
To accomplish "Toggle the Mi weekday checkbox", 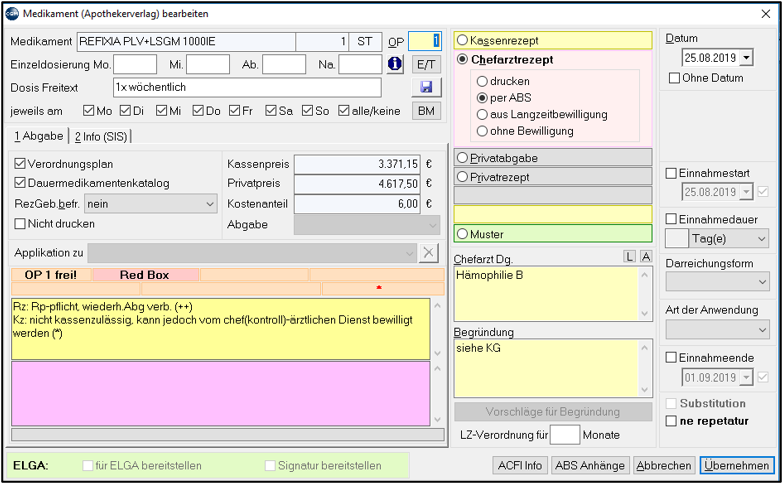I will [161, 110].
